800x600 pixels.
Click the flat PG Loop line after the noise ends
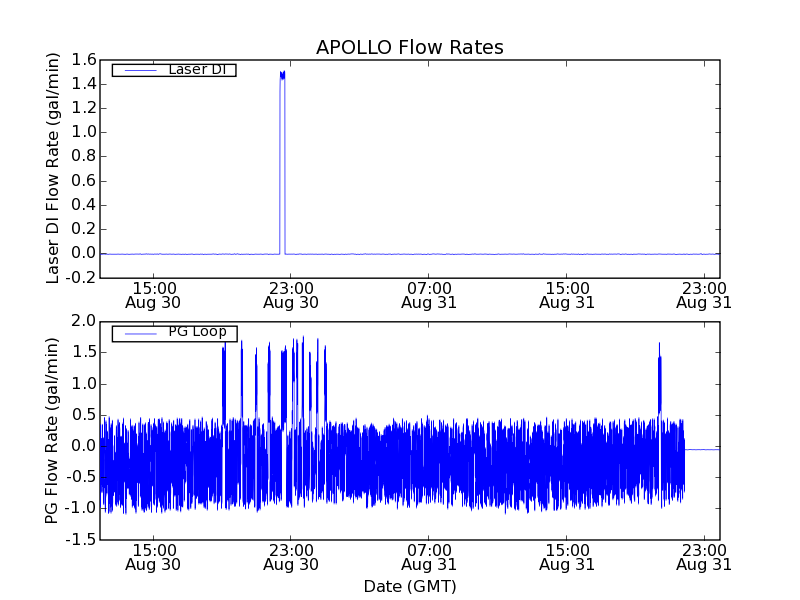[x=702, y=449]
